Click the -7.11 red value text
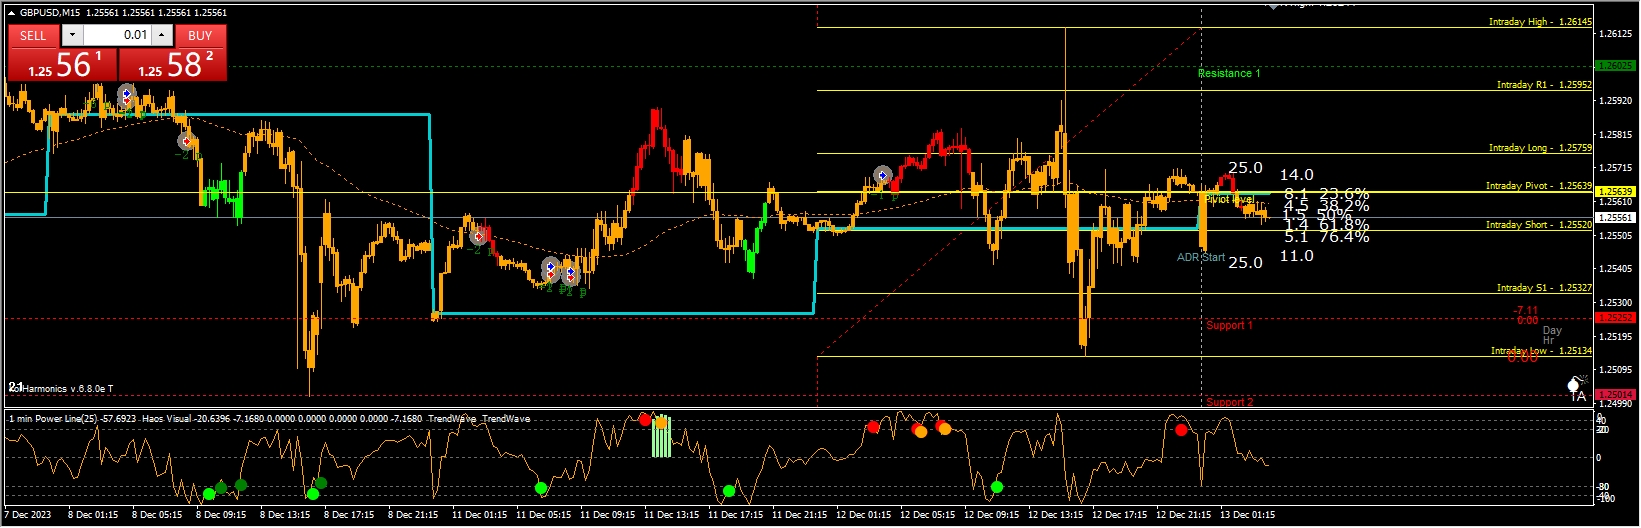Screen dimensions: 1641x528 [x=1526, y=311]
